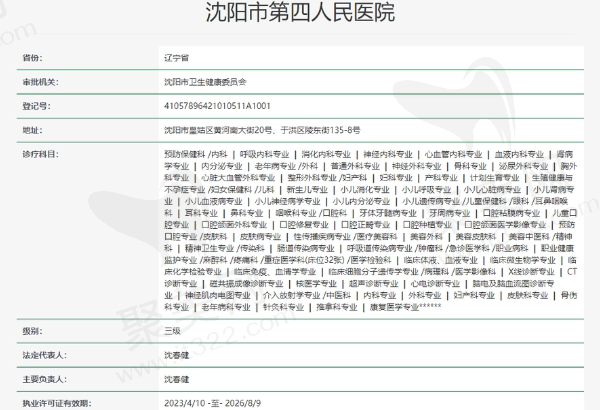Click 牙体牙髓病专业 entry
The image size is (600, 410).
[388, 213]
